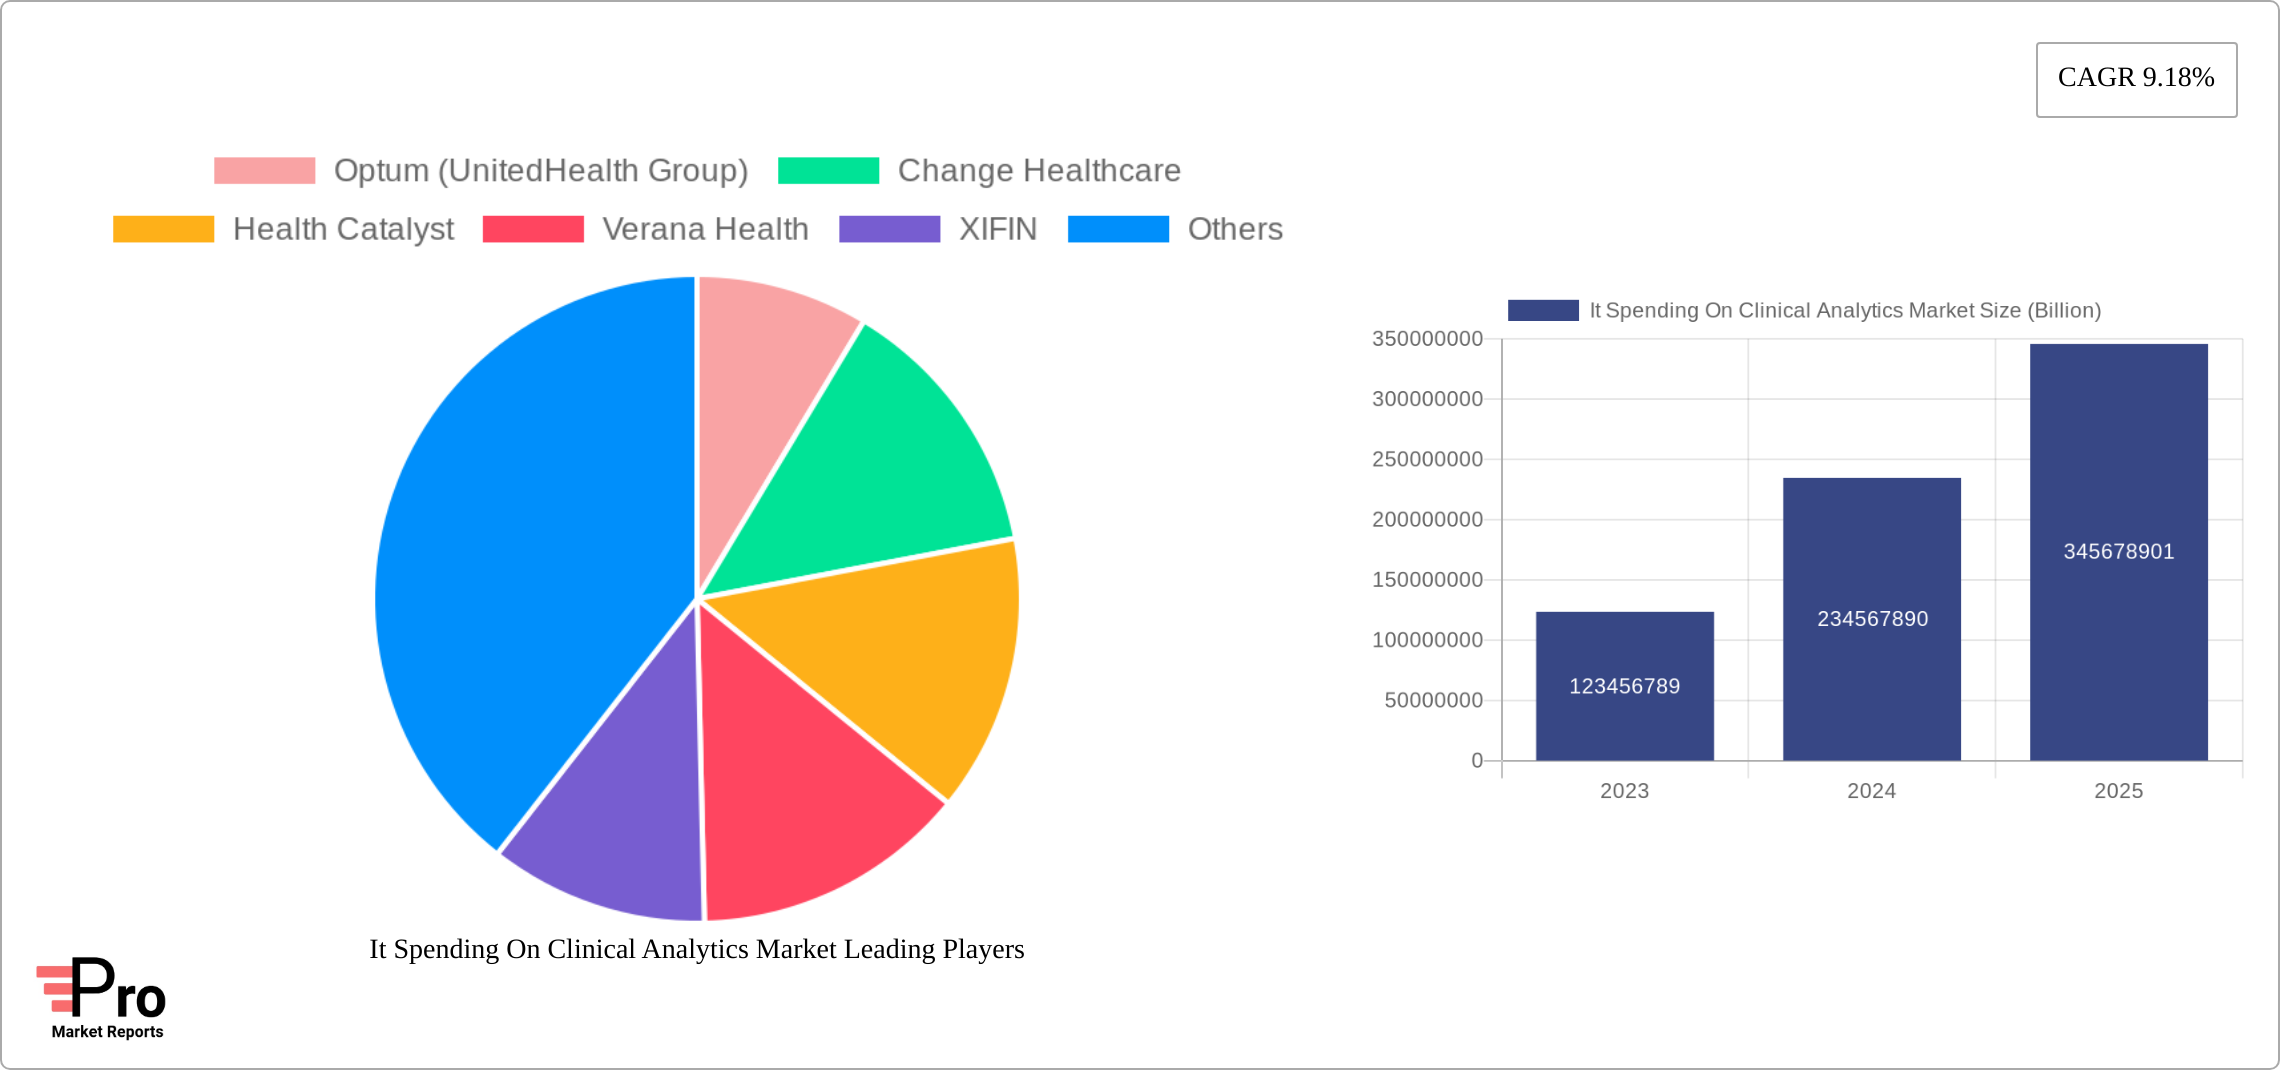This screenshot has width=2280, height=1070.
Task: Toggle the Market Size (Billion) legend label
Action: click(x=1845, y=311)
